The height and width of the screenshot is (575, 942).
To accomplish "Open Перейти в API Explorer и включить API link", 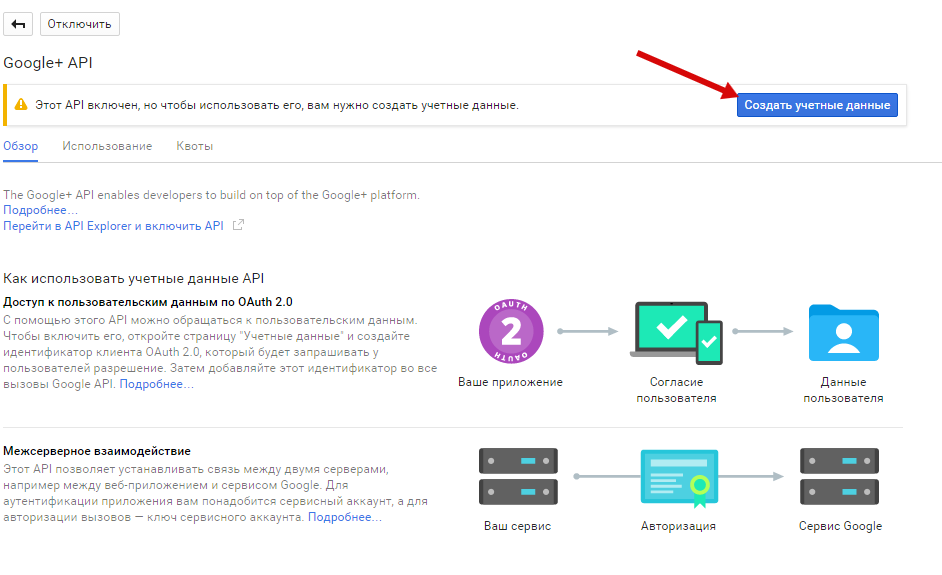I will [x=114, y=226].
